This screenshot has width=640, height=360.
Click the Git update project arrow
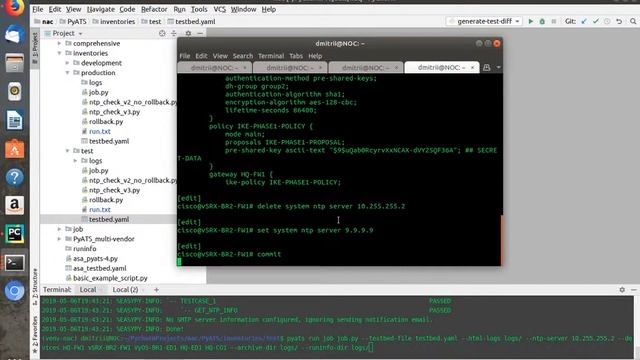[x=584, y=21]
